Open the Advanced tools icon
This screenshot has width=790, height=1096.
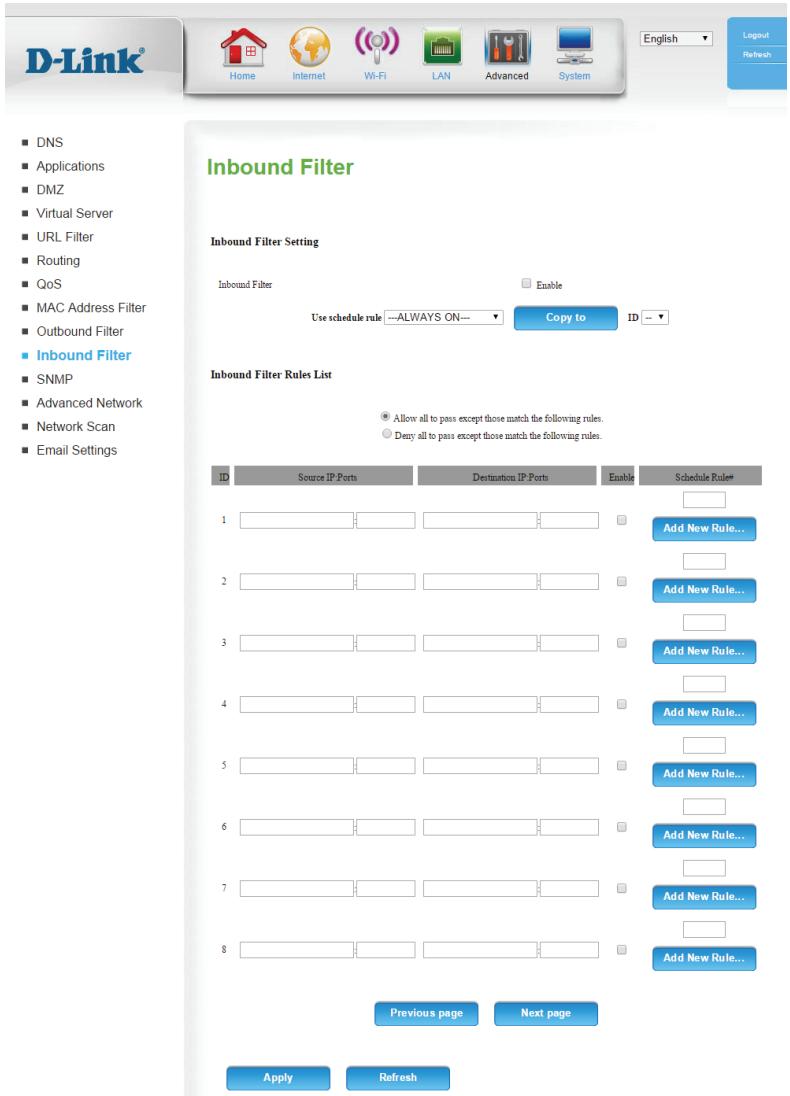tap(507, 48)
